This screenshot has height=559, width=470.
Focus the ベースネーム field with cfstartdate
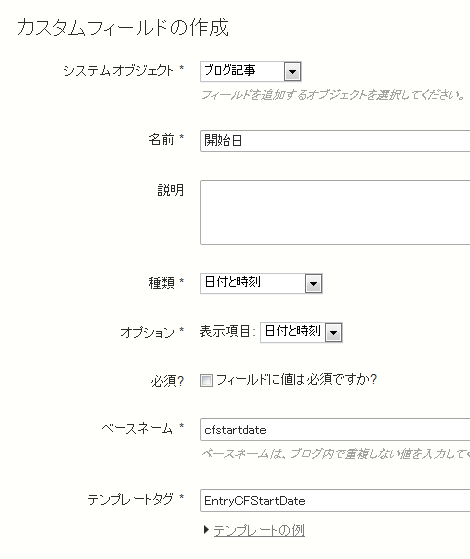pos(335,430)
